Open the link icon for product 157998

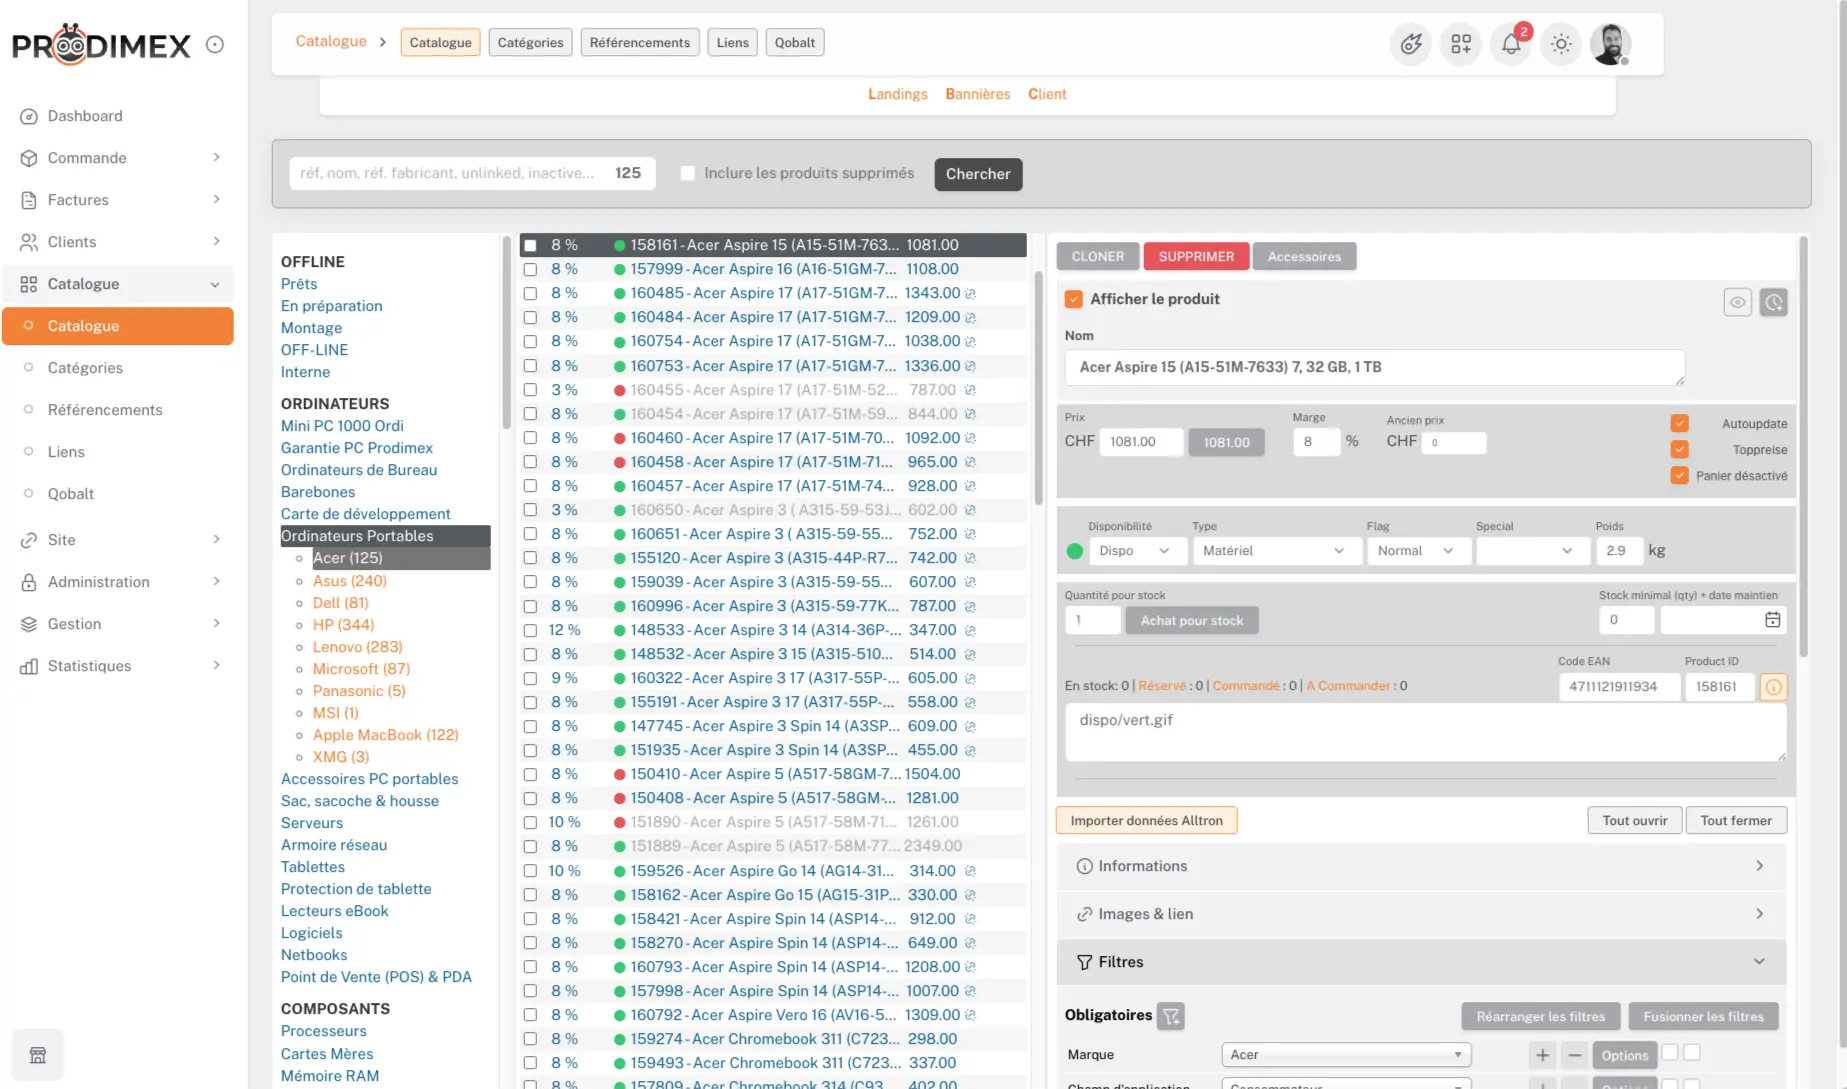970,992
